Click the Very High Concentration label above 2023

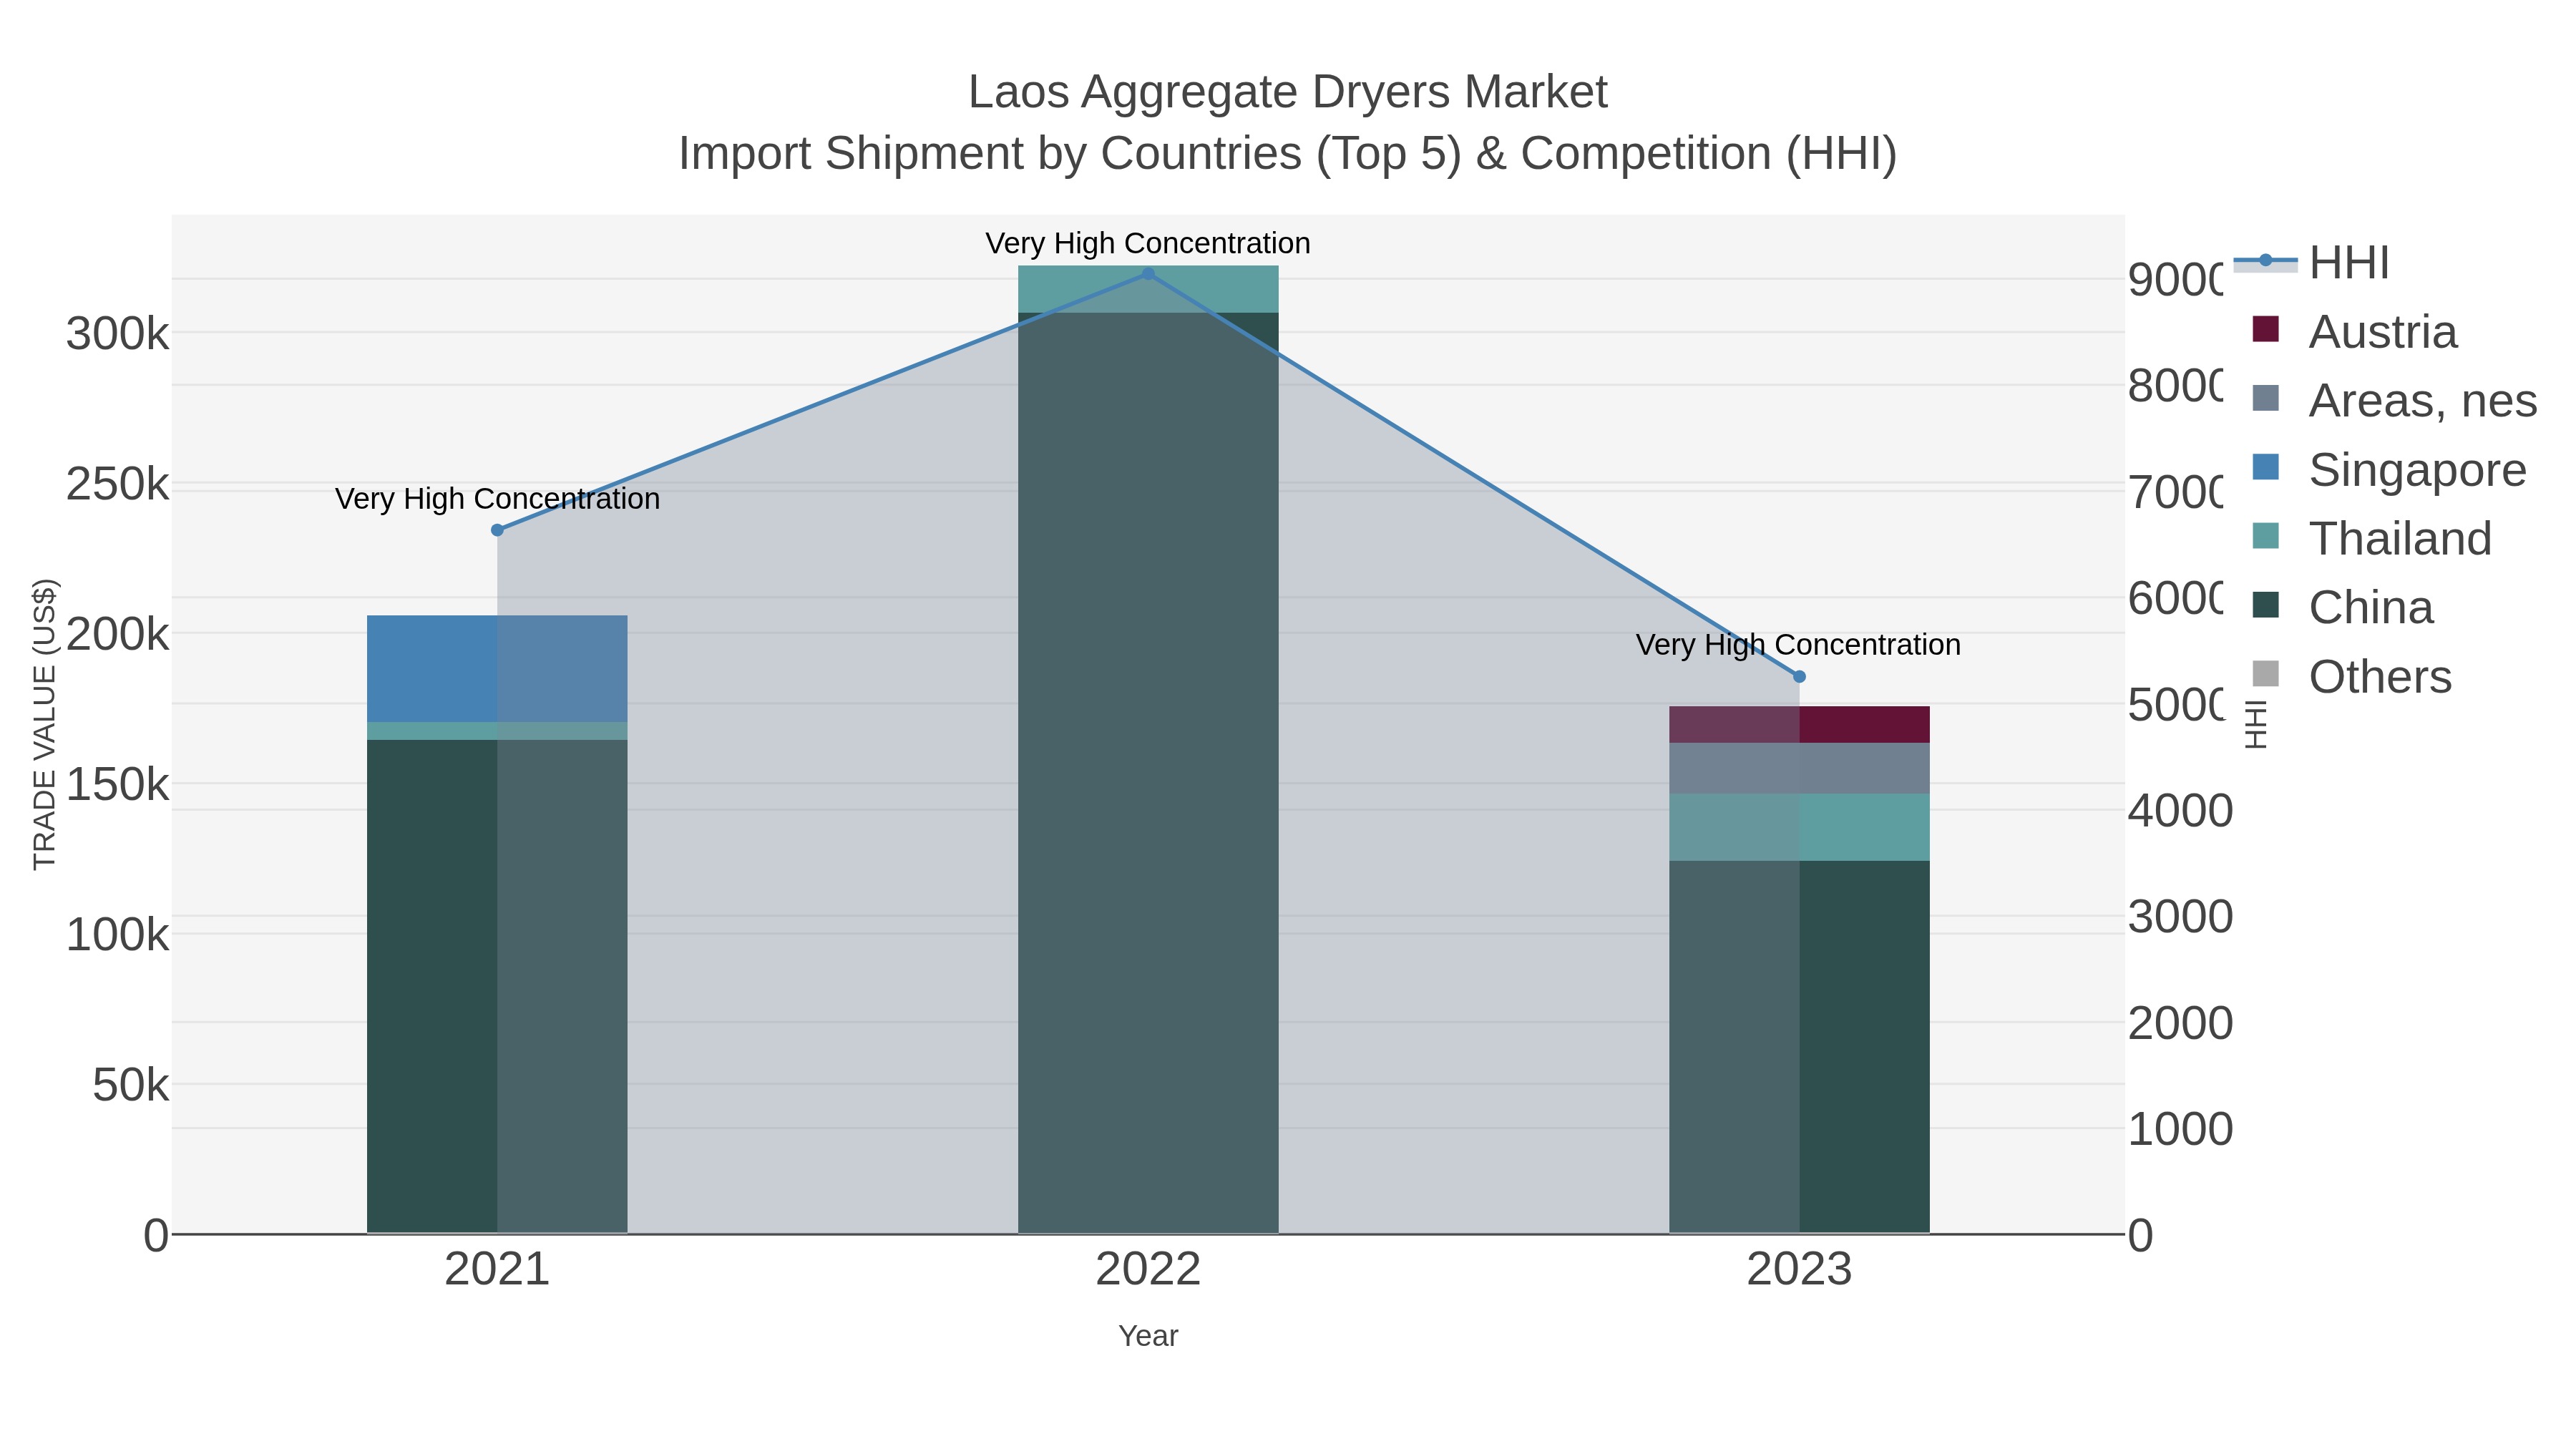click(x=1798, y=645)
